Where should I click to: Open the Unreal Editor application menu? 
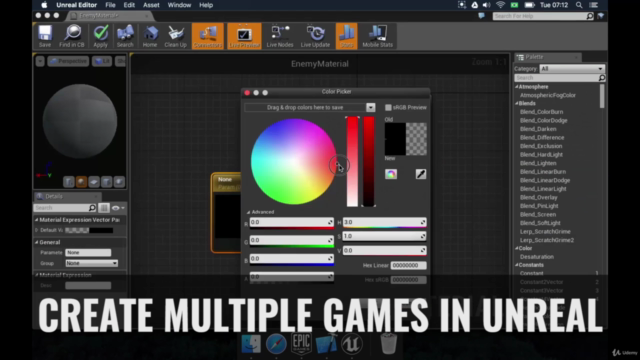76,5
